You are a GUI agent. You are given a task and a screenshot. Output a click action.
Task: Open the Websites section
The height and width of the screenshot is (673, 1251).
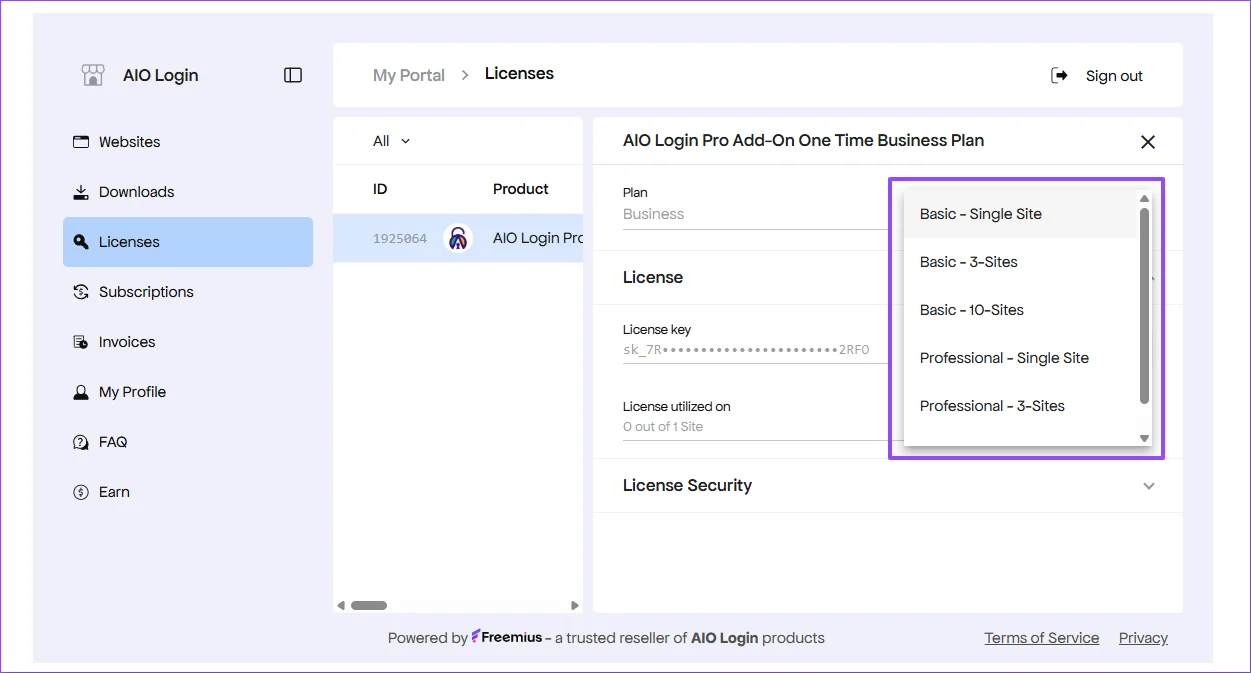188,142
